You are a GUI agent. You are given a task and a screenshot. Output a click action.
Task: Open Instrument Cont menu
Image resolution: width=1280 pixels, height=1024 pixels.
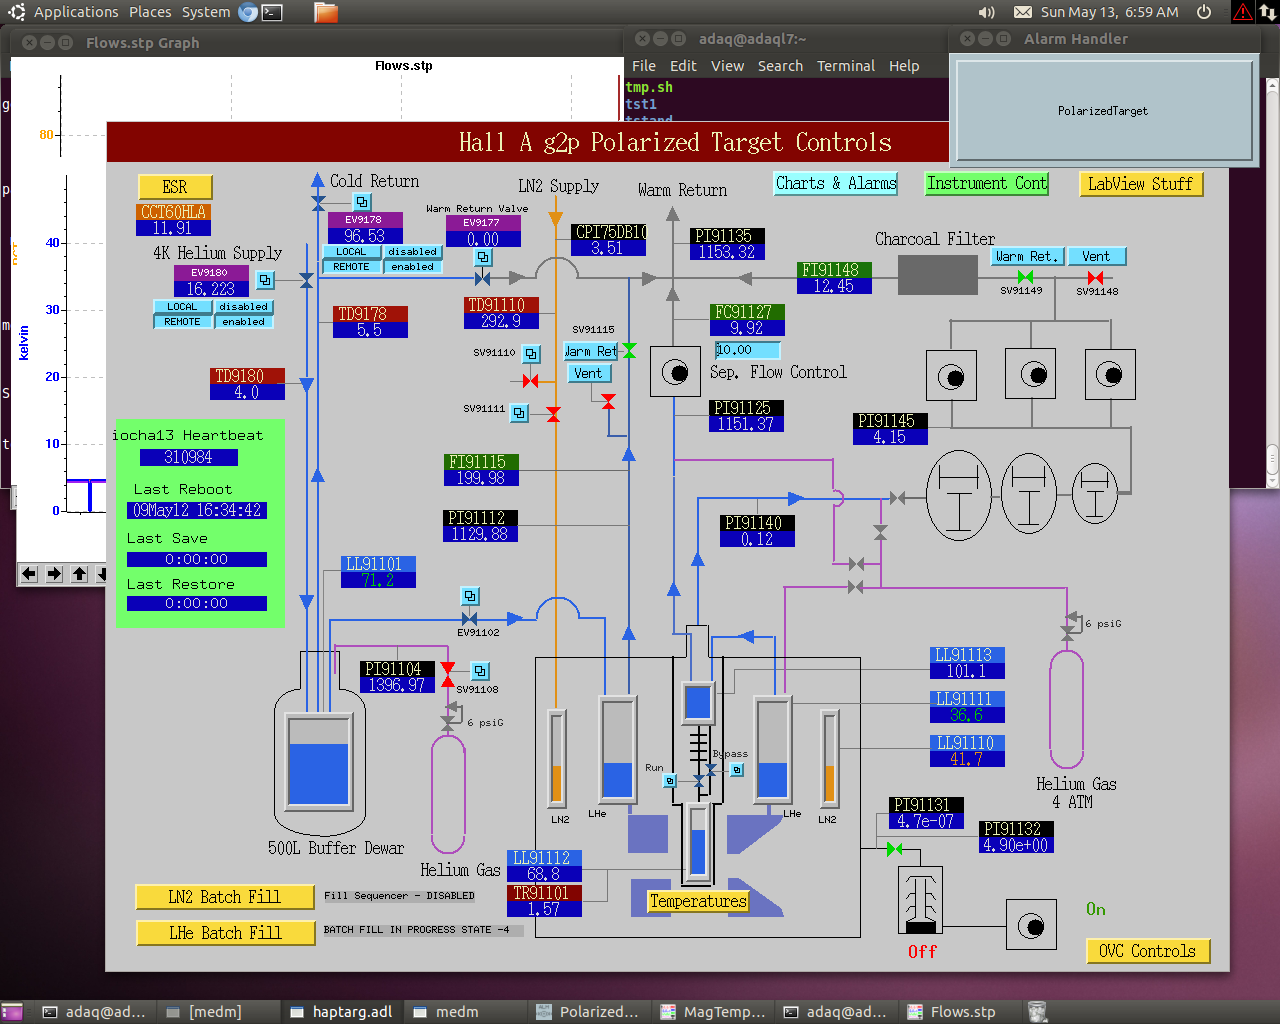[987, 183]
